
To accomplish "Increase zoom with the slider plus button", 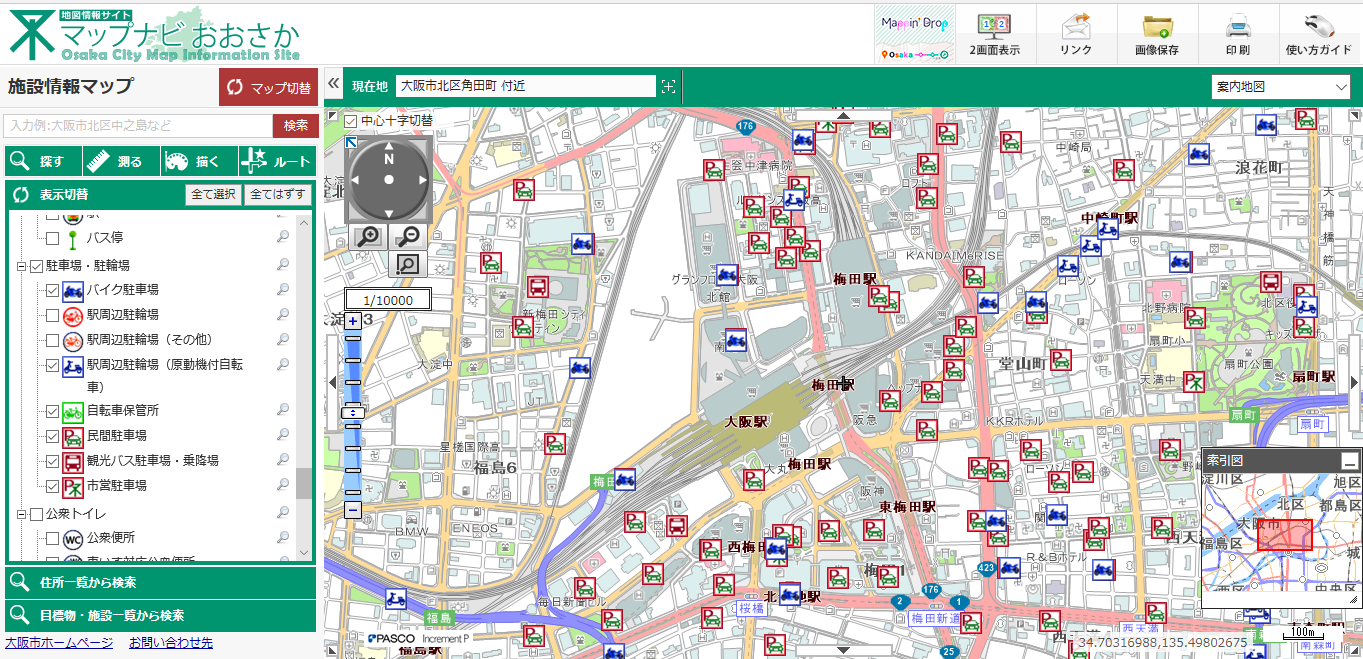I will coord(353,322).
